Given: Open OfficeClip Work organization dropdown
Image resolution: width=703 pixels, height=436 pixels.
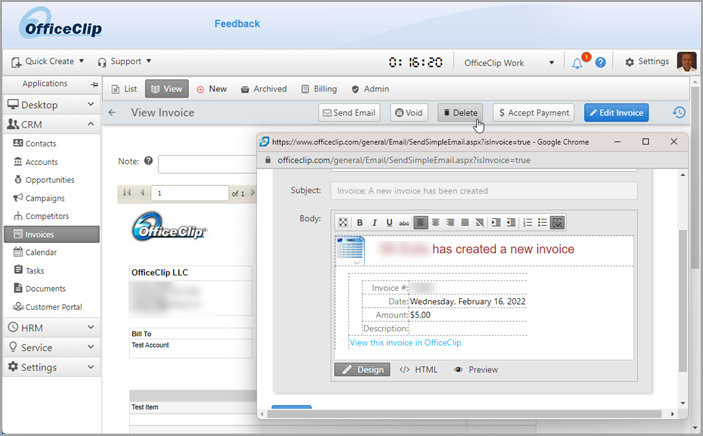Looking at the screenshot, I should [509, 63].
